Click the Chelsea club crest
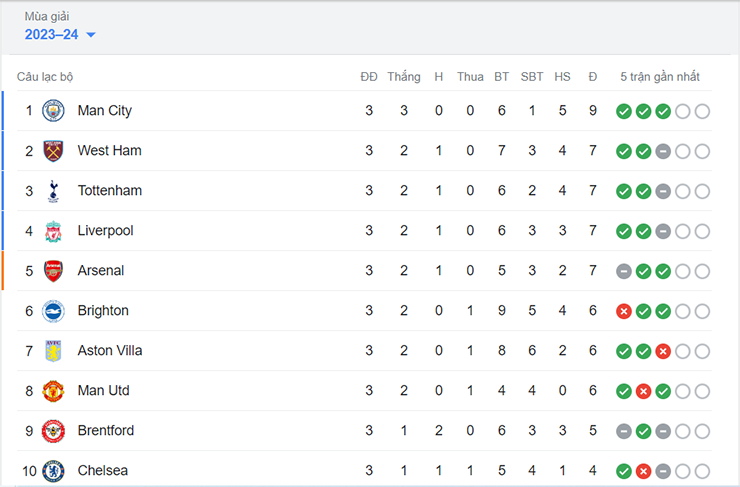This screenshot has height=487, width=740. point(53,471)
